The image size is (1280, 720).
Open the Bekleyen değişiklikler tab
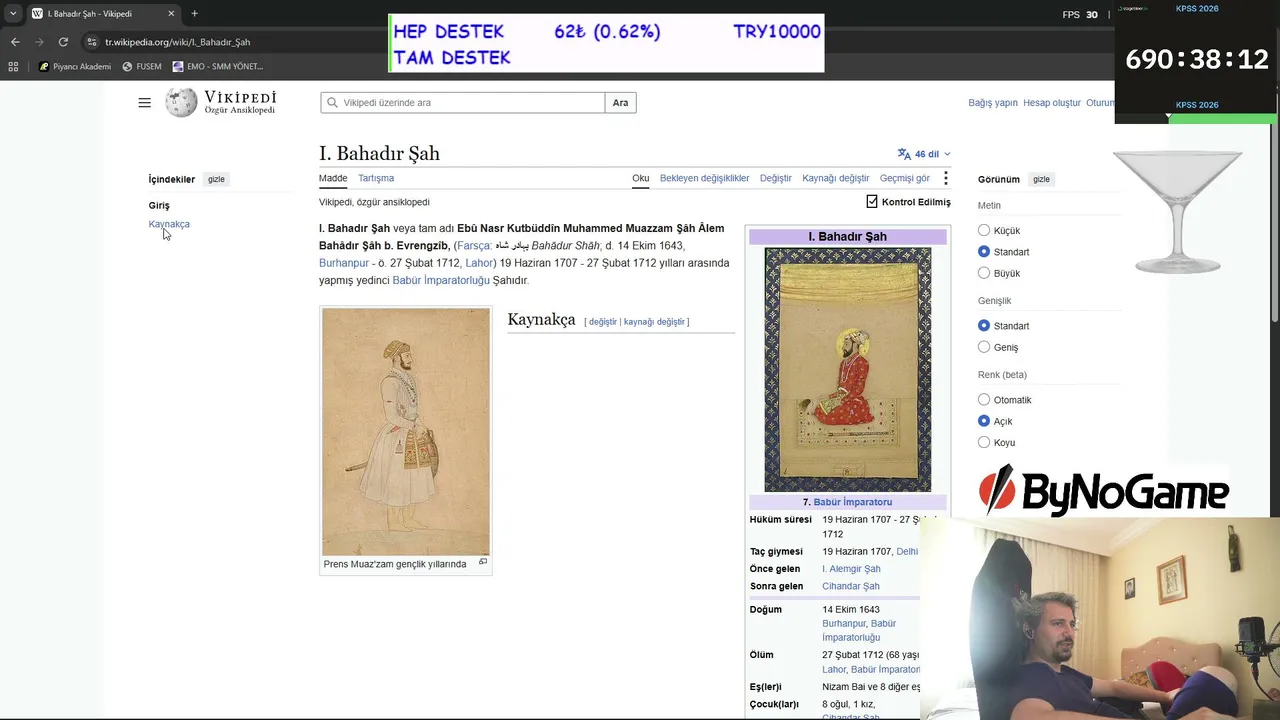tap(705, 178)
